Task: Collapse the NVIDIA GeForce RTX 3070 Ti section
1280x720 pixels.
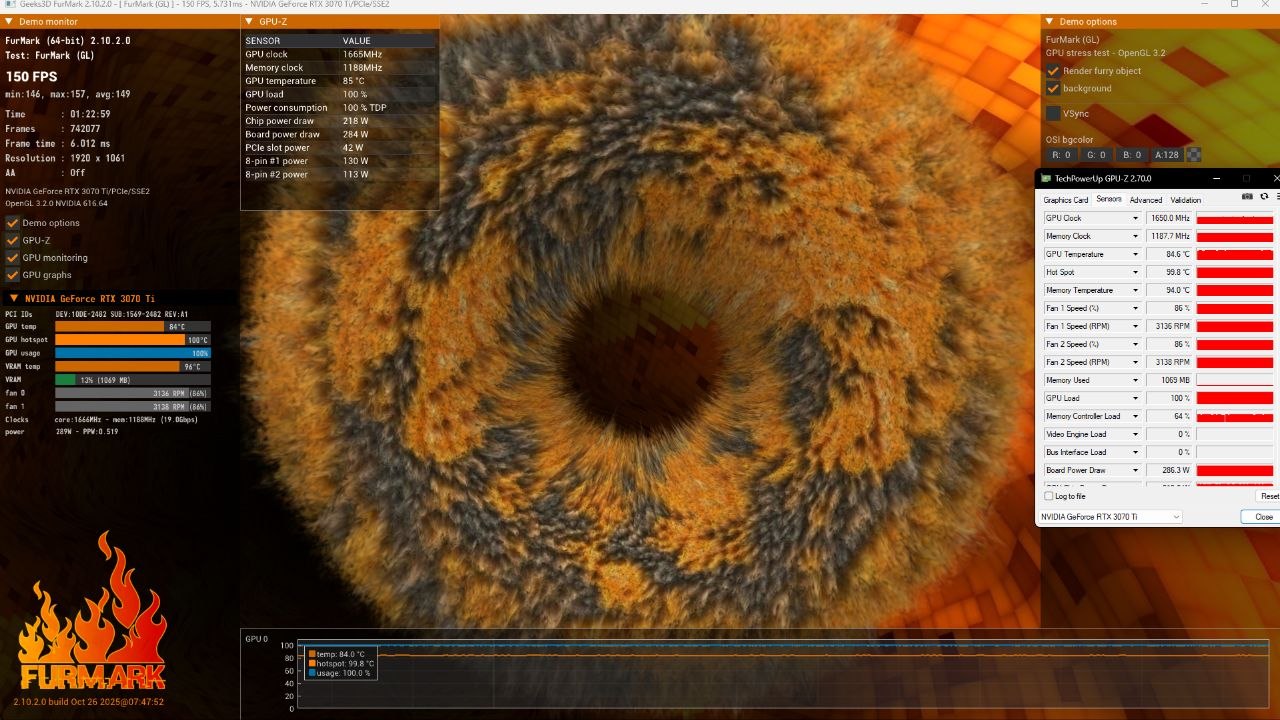Action: 13,298
